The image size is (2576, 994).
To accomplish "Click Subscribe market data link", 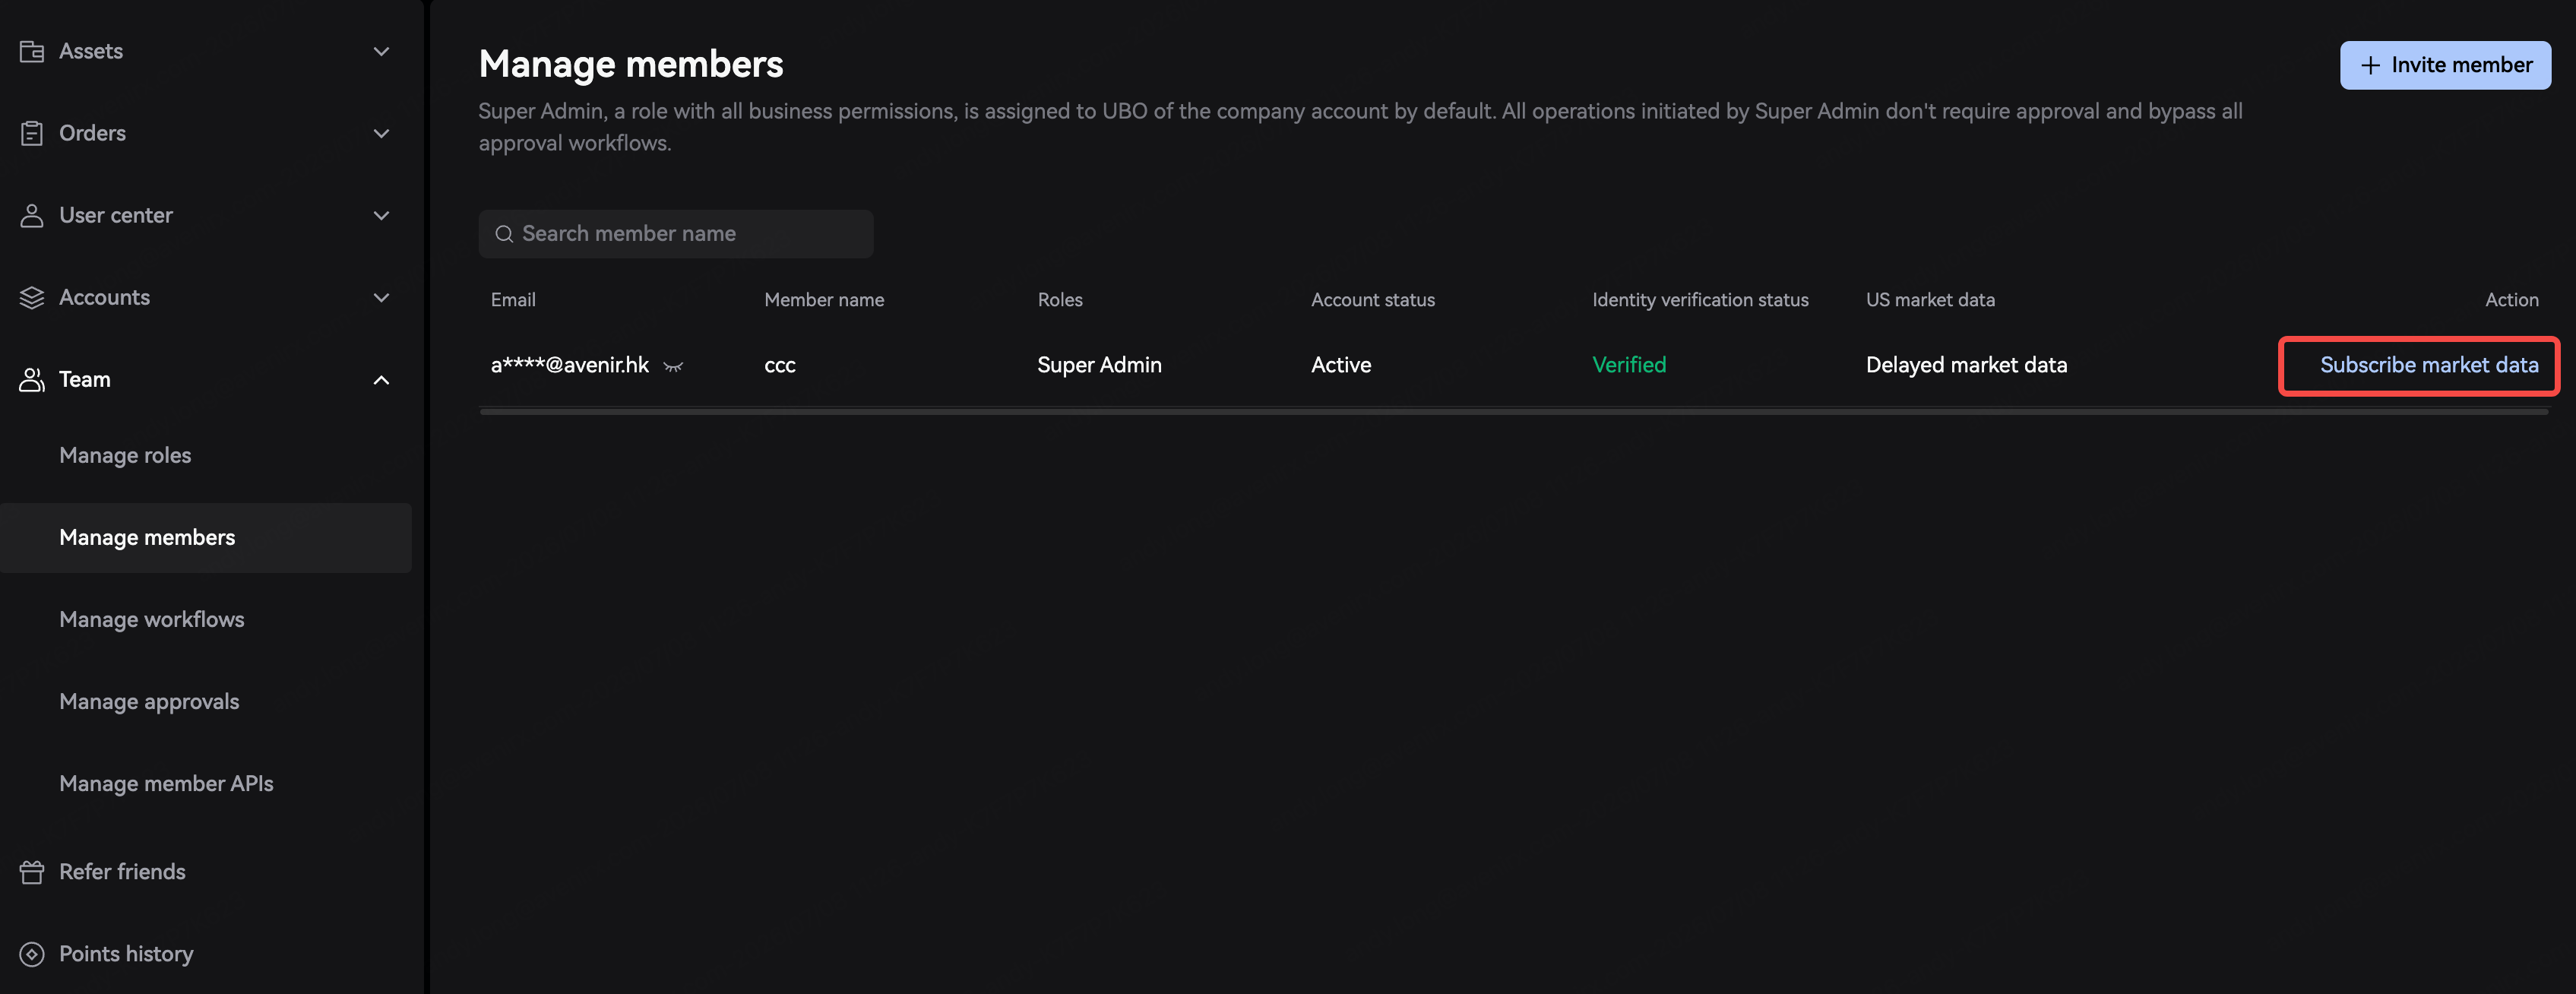I will point(2429,365).
